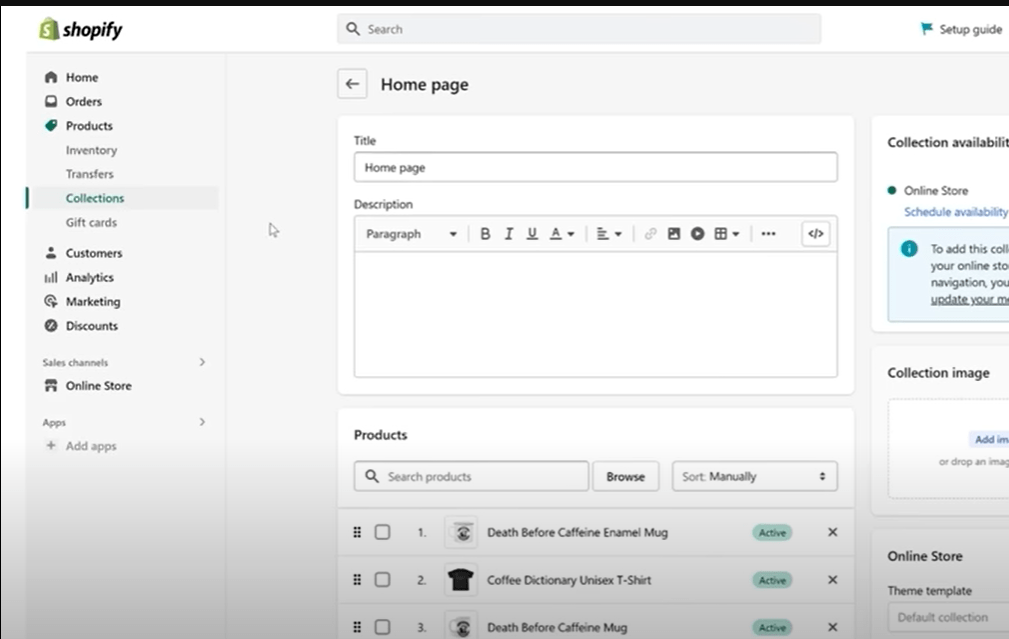The width and height of the screenshot is (1009, 639).
Task: Open the Orders page from sidebar
Action: 83,101
